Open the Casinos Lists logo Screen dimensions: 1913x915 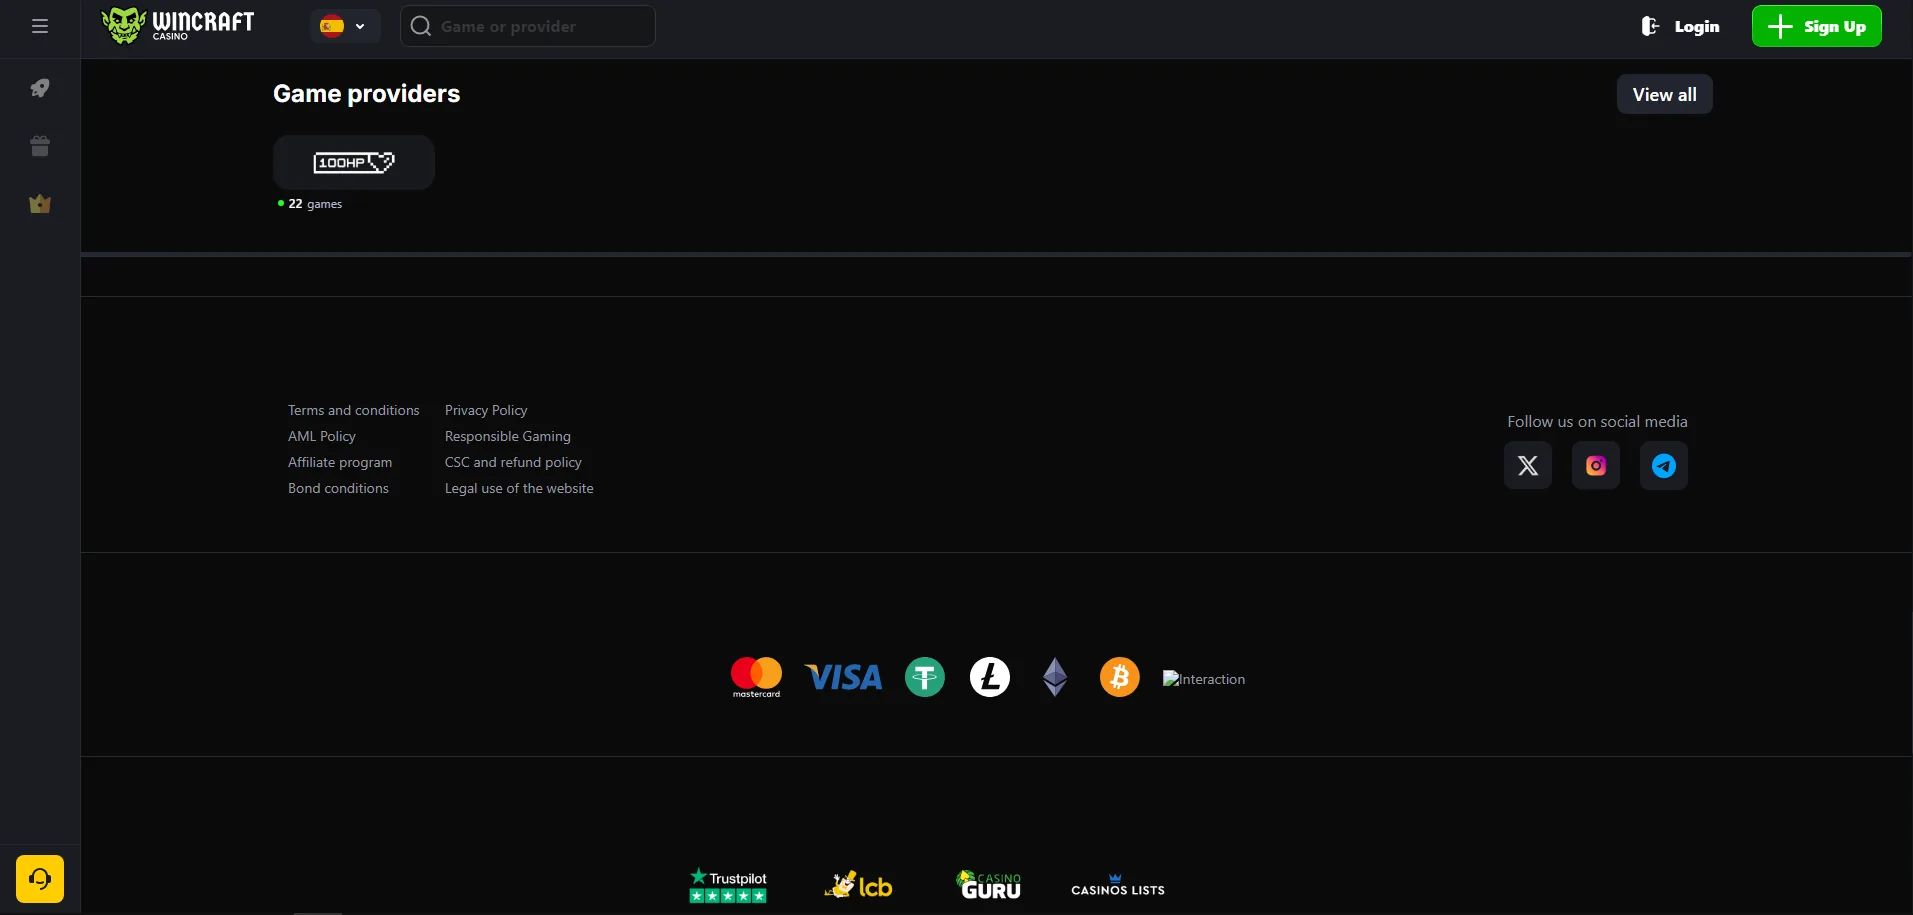tap(1118, 886)
